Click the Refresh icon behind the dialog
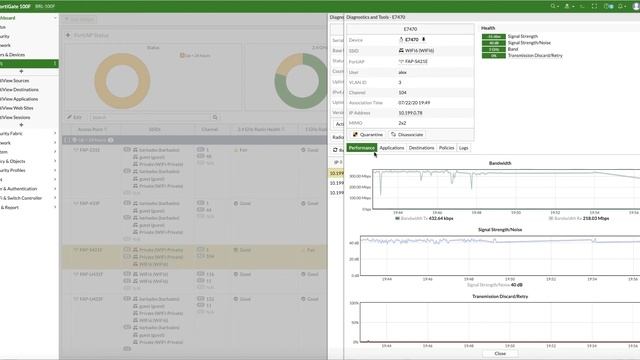This screenshot has width=640, height=360. click(x=335, y=150)
